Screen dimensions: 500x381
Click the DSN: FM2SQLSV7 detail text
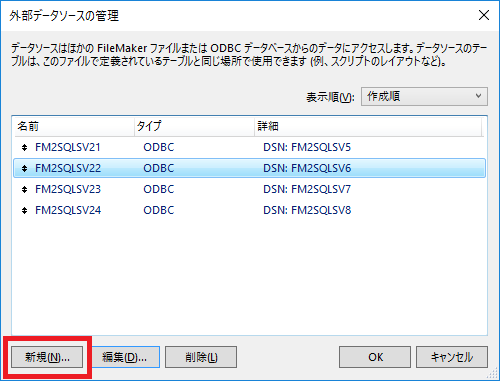coord(307,189)
